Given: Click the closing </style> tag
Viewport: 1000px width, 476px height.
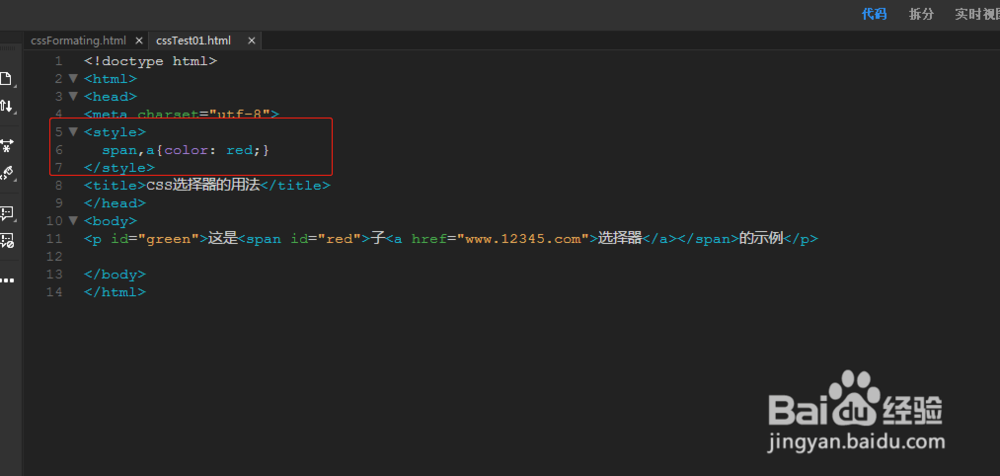Looking at the screenshot, I should [x=119, y=168].
